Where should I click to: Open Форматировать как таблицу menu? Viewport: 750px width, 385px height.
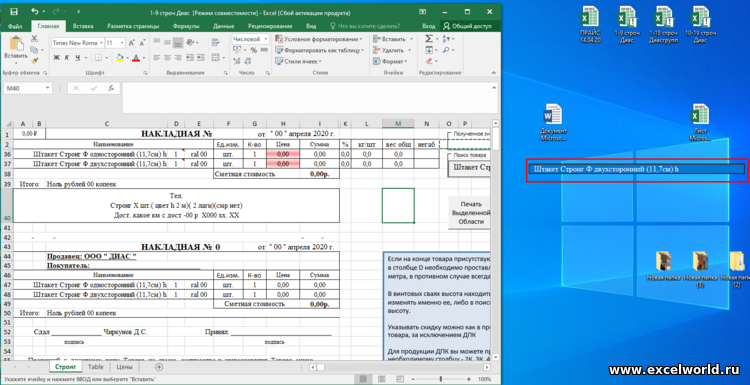tap(320, 50)
